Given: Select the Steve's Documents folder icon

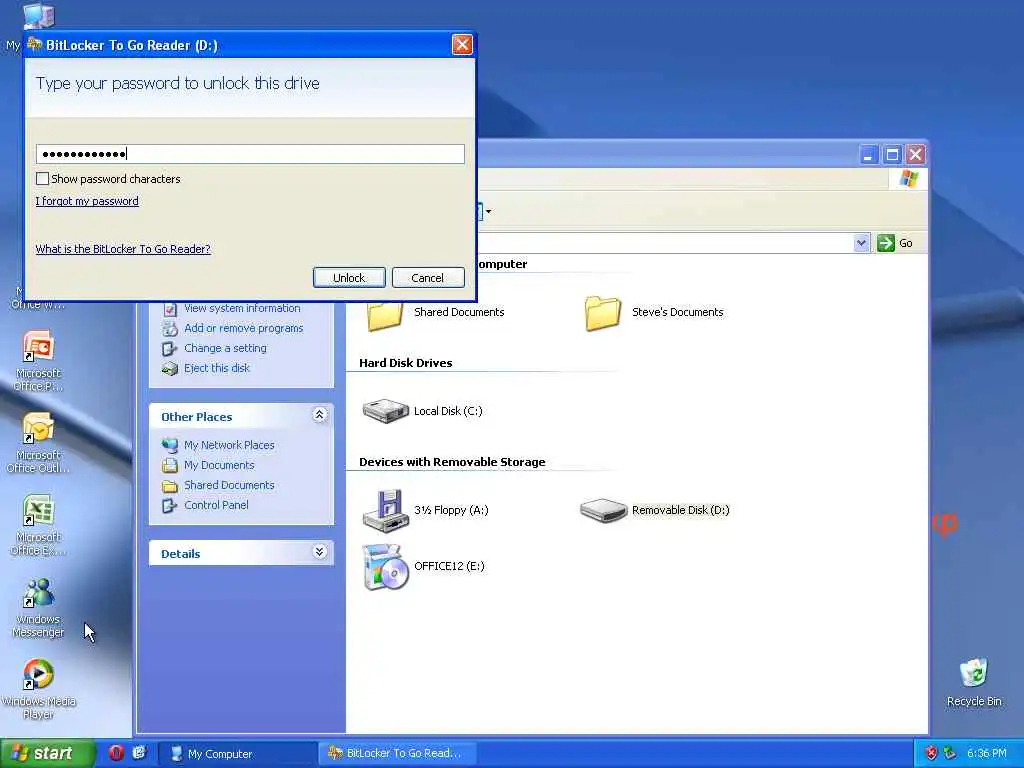Looking at the screenshot, I should pos(602,313).
